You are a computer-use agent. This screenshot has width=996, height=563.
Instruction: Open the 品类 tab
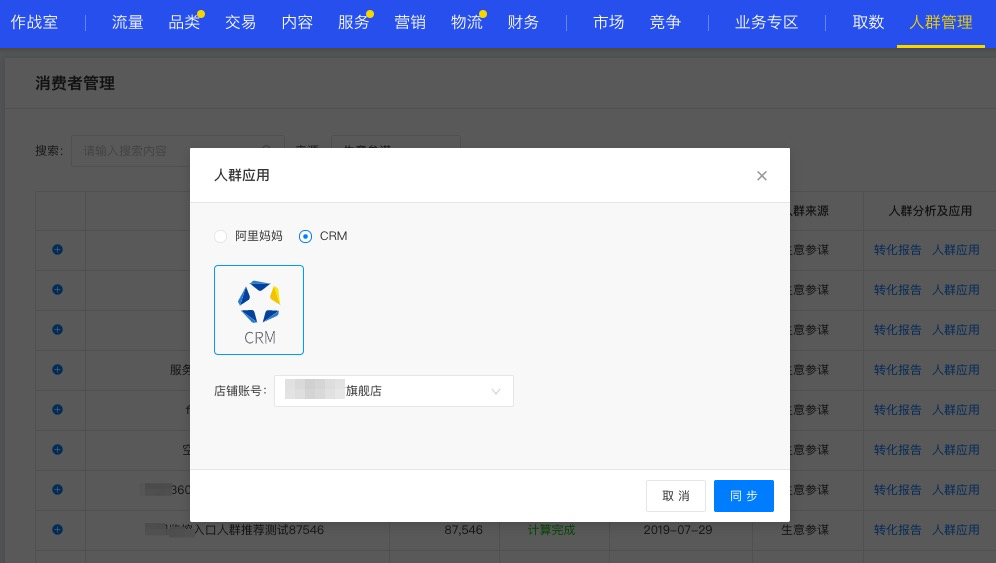pyautogui.click(x=184, y=22)
